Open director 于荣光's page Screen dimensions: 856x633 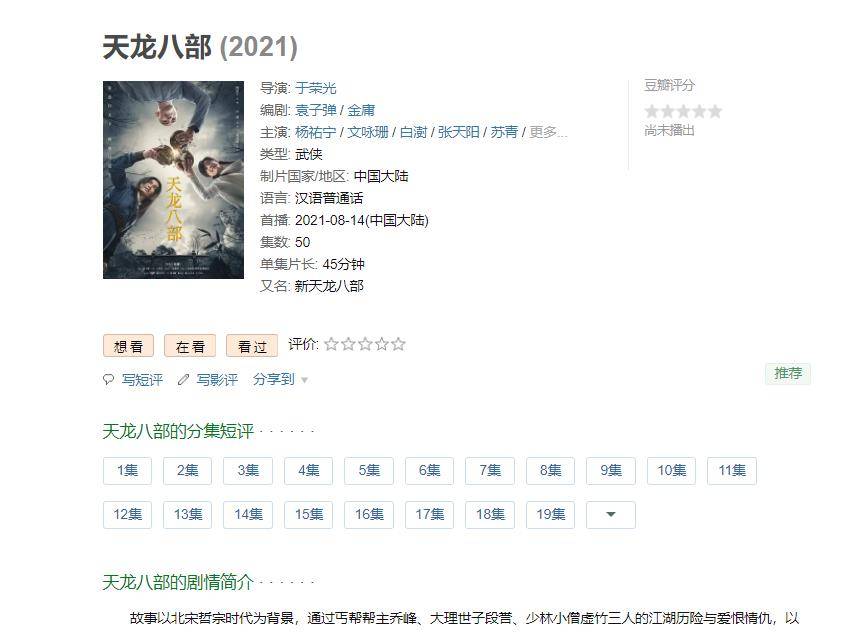[x=316, y=88]
